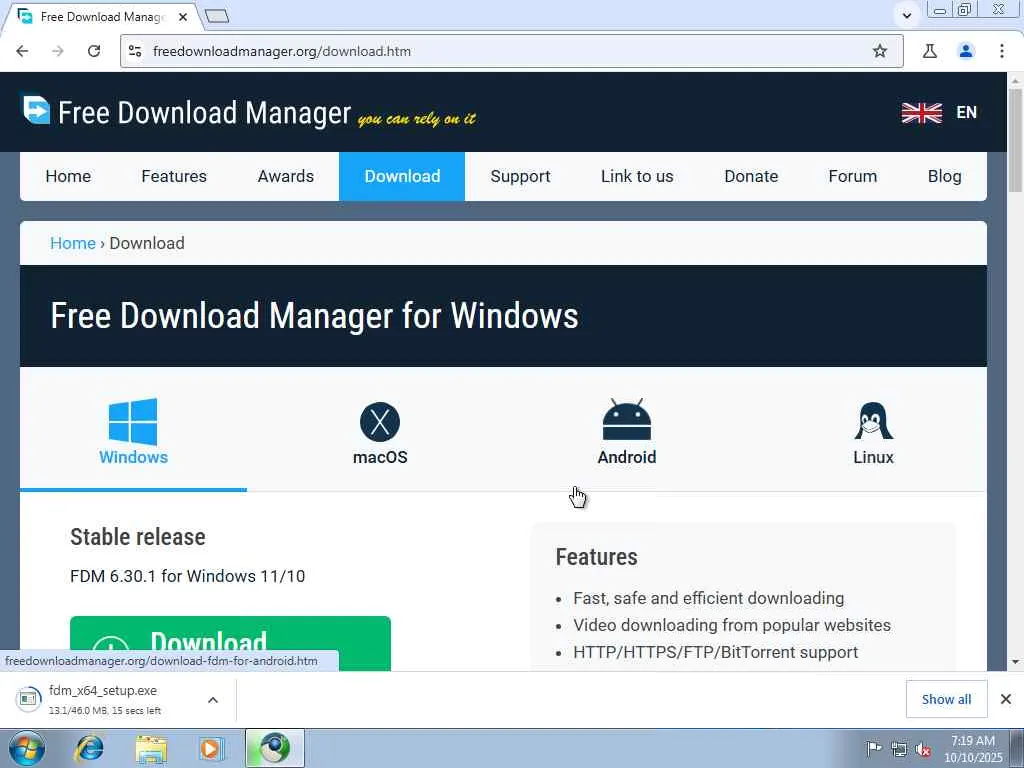Click the browser forward arrow

click(58, 51)
